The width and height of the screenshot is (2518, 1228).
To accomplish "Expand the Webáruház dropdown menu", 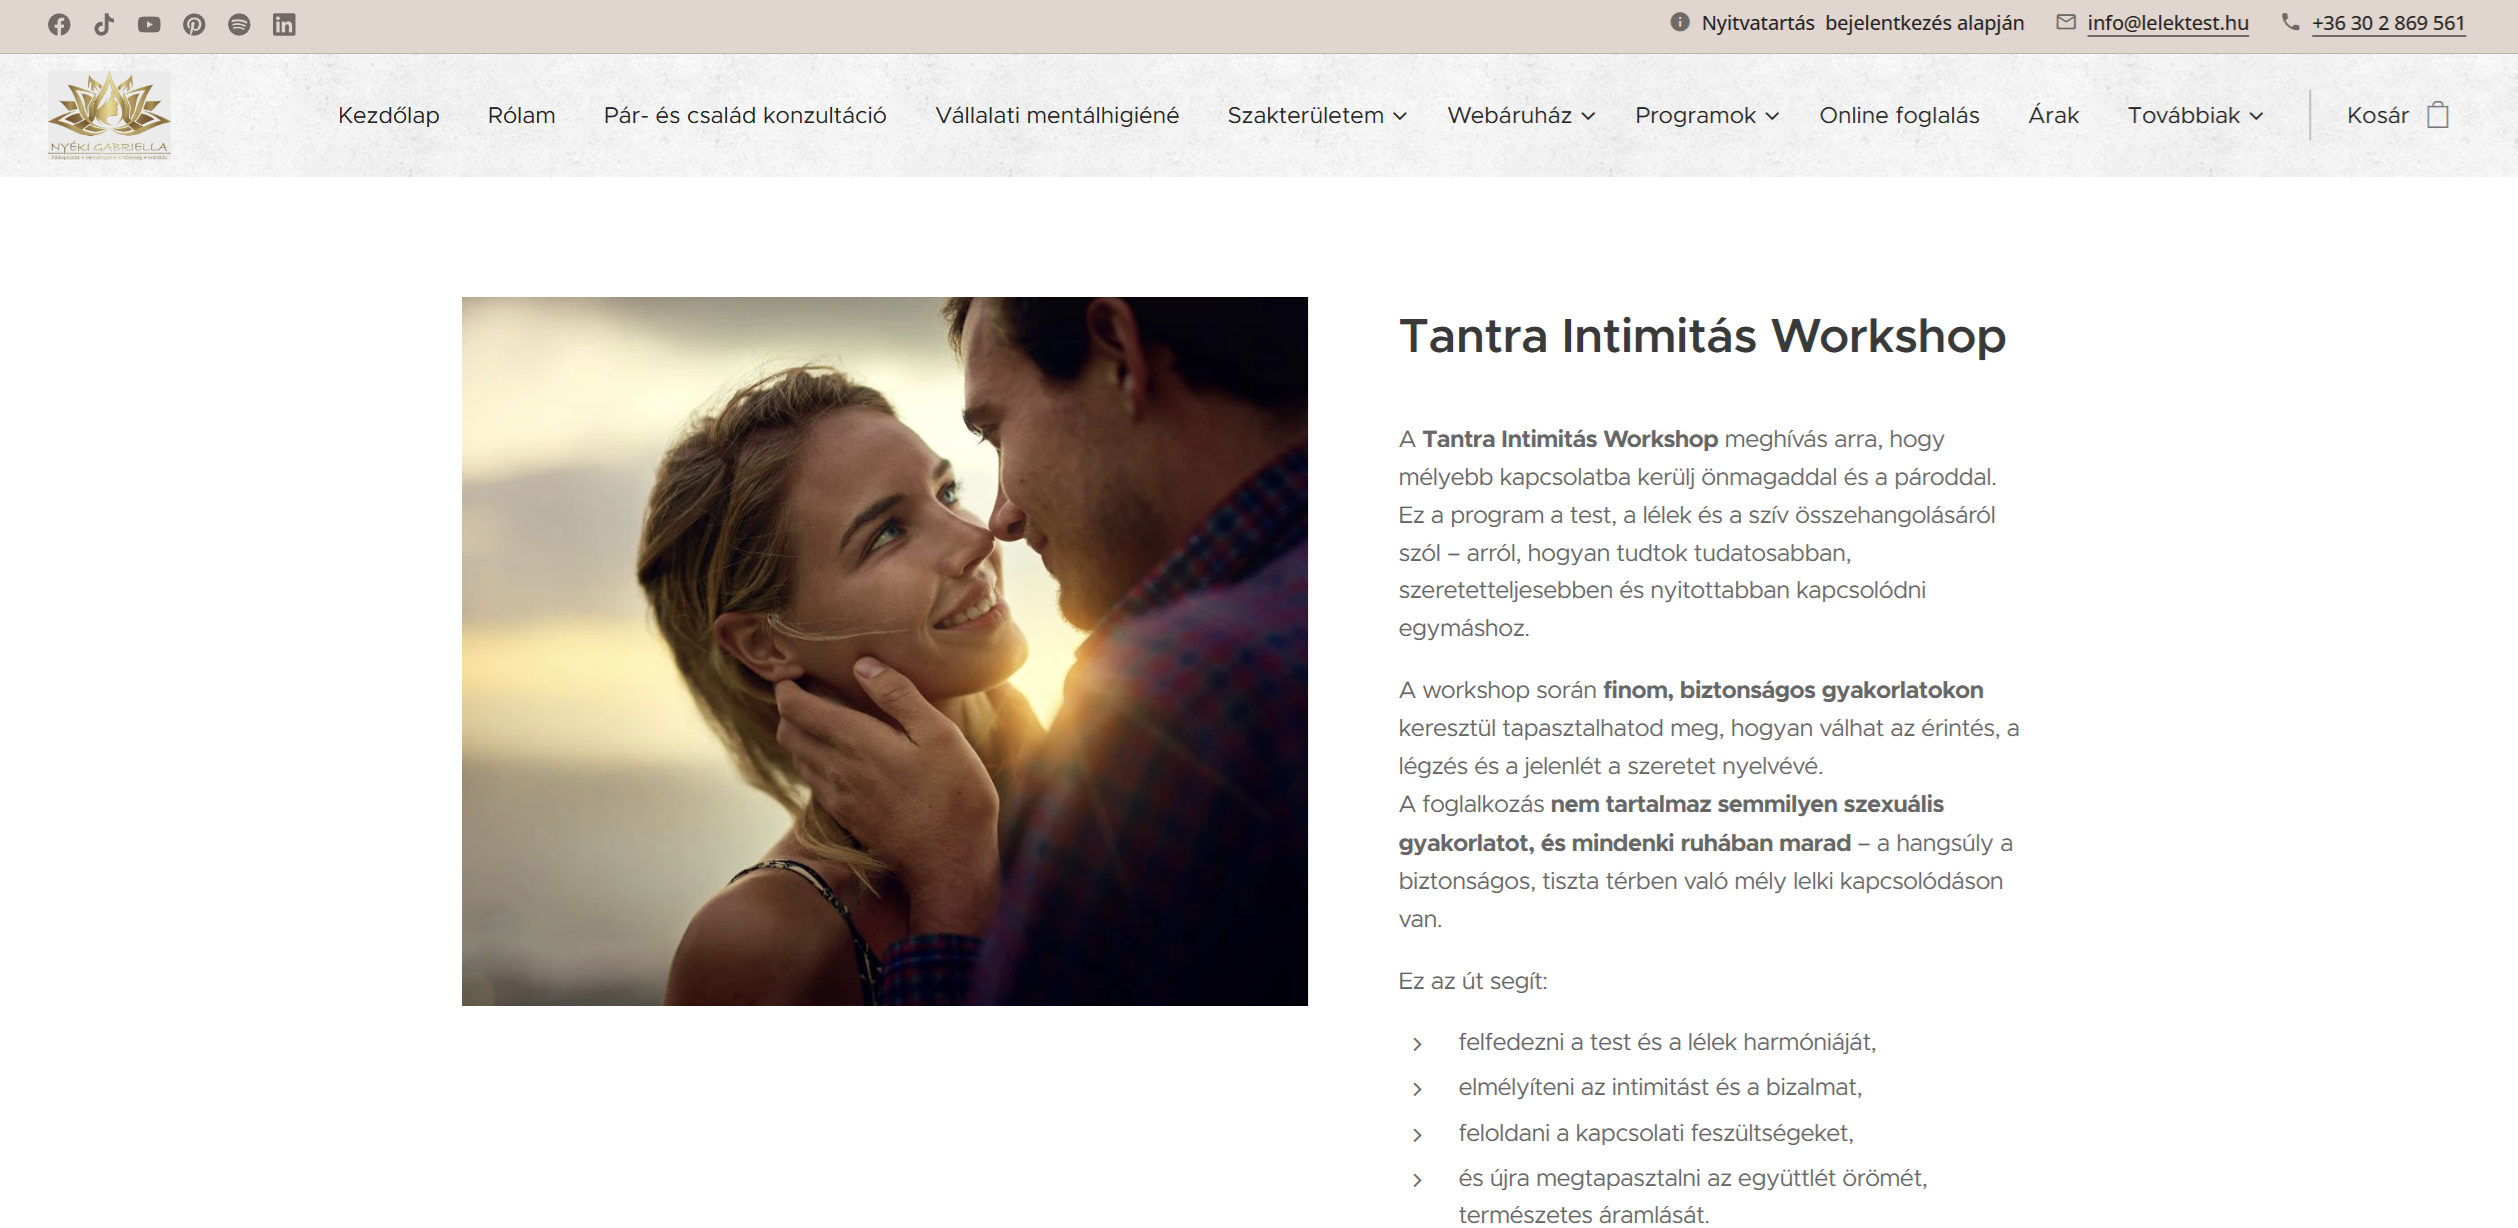I will (1520, 116).
